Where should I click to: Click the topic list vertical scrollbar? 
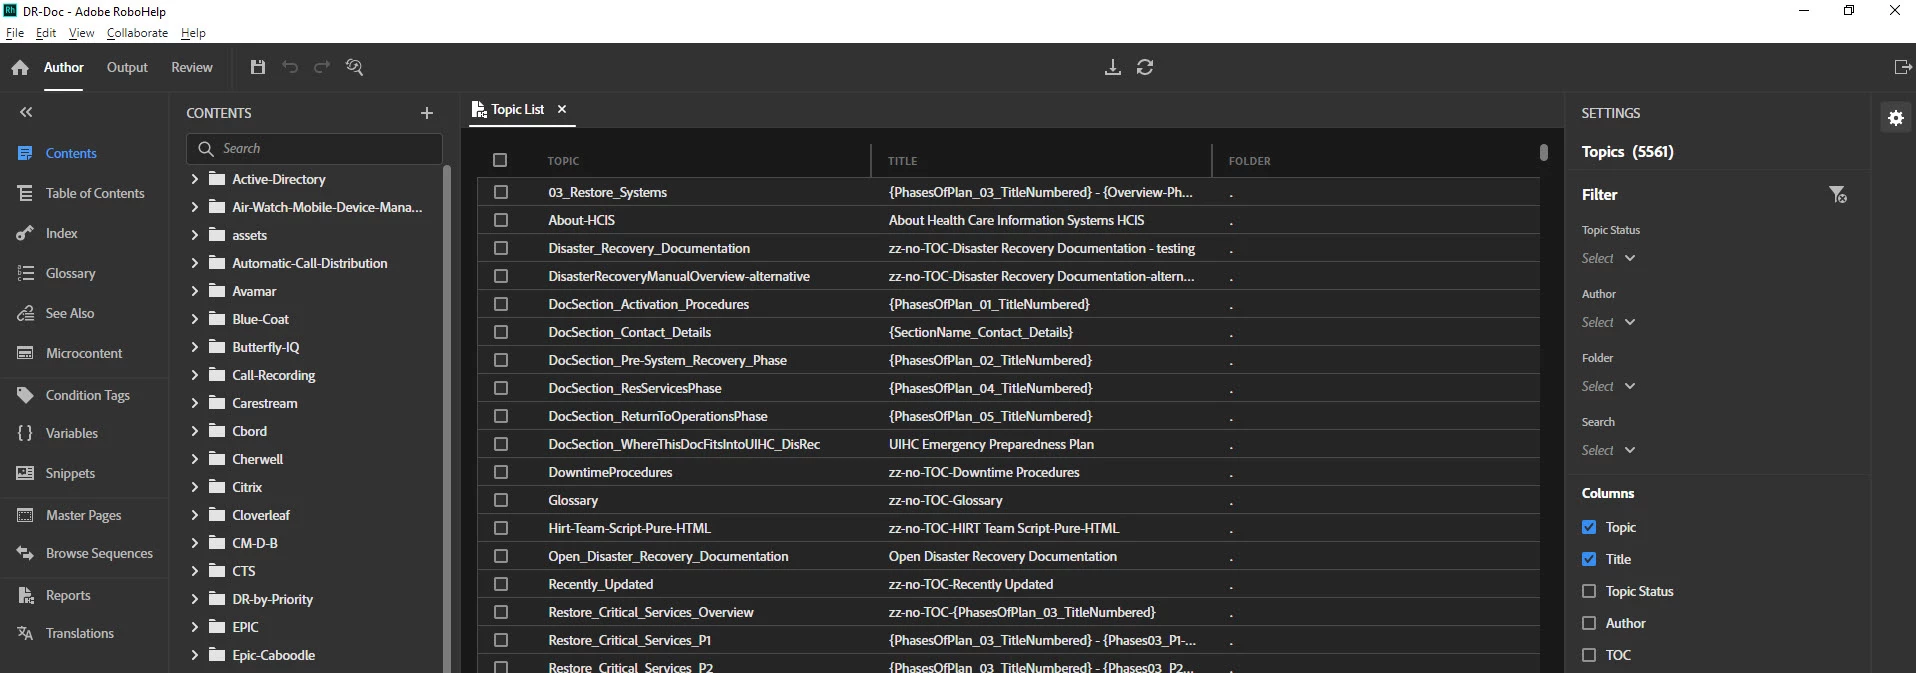[x=1544, y=152]
